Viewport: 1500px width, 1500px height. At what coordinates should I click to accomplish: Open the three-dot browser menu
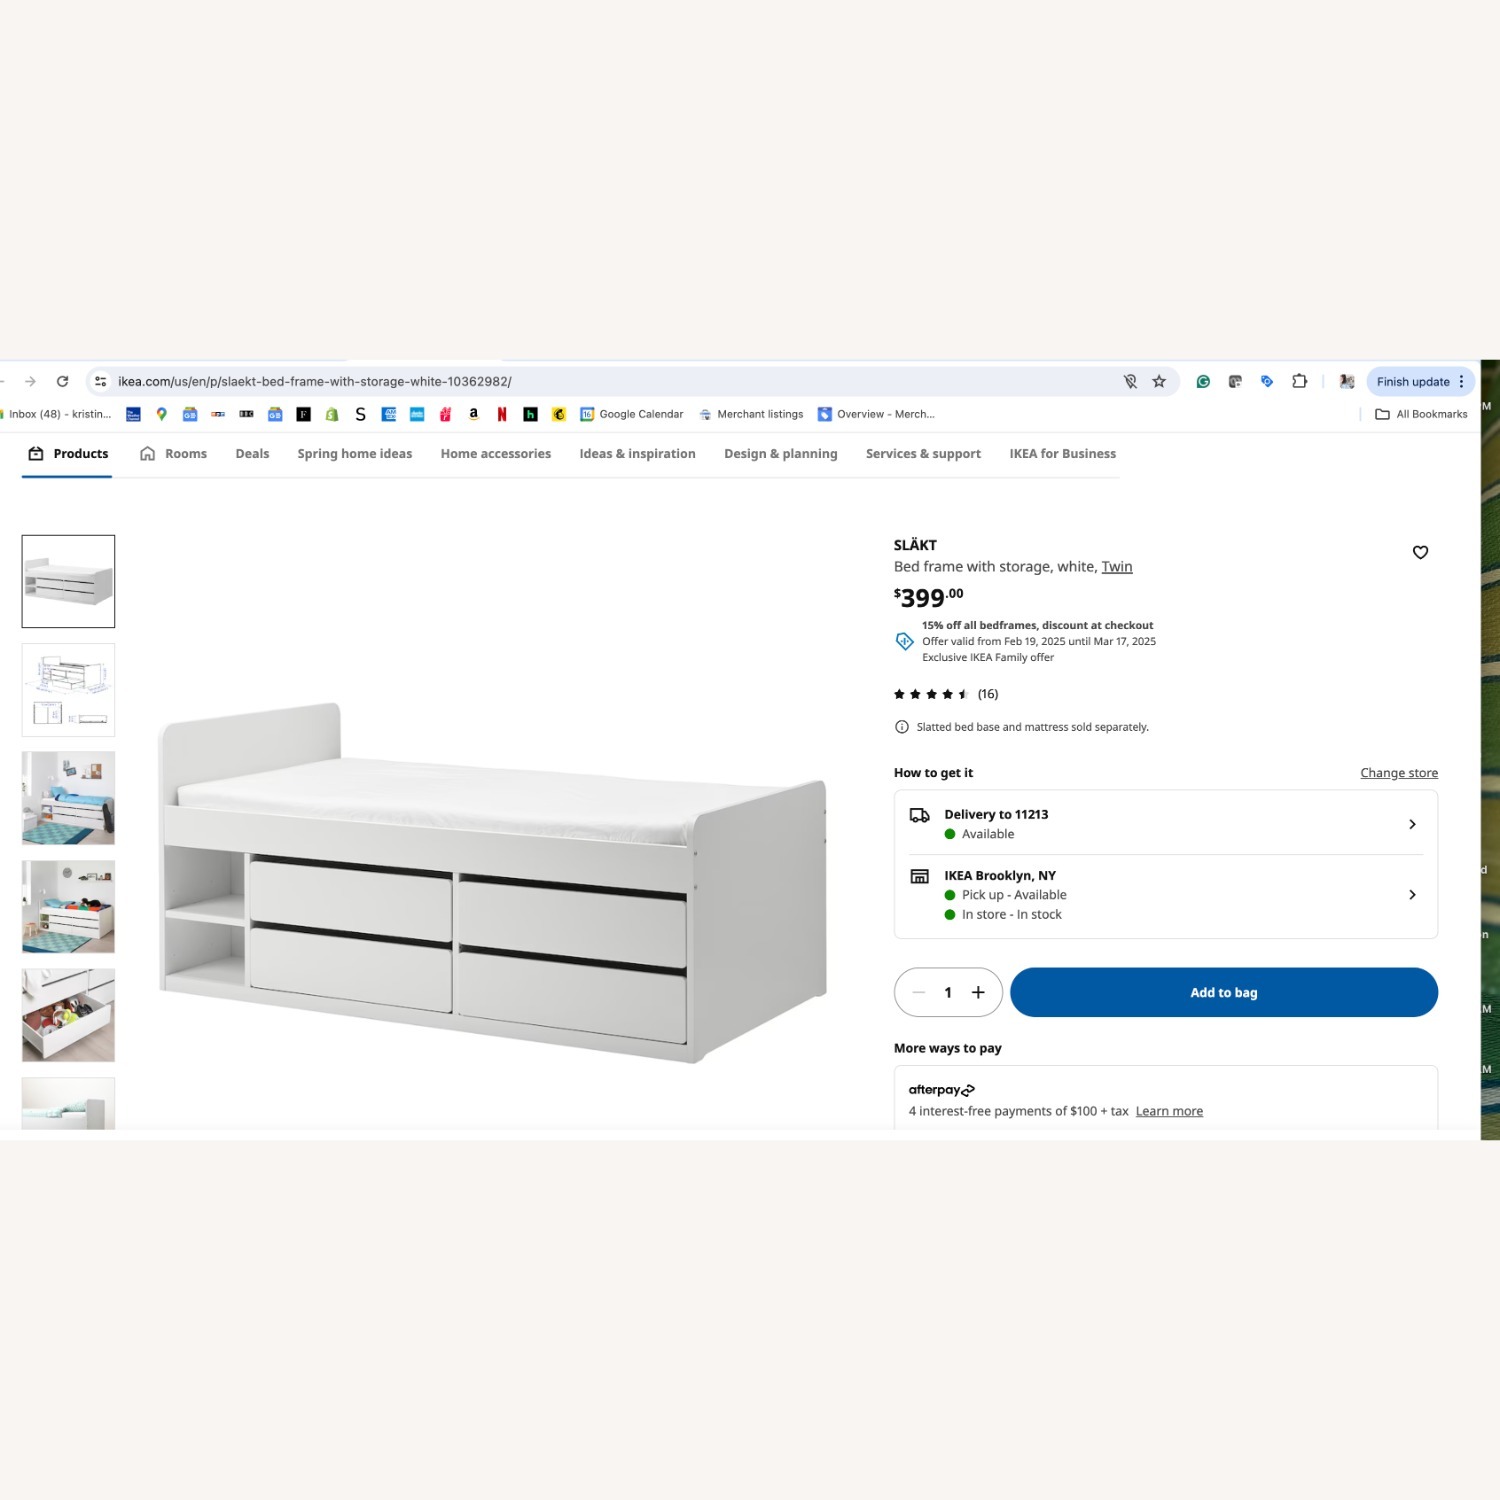1462,381
